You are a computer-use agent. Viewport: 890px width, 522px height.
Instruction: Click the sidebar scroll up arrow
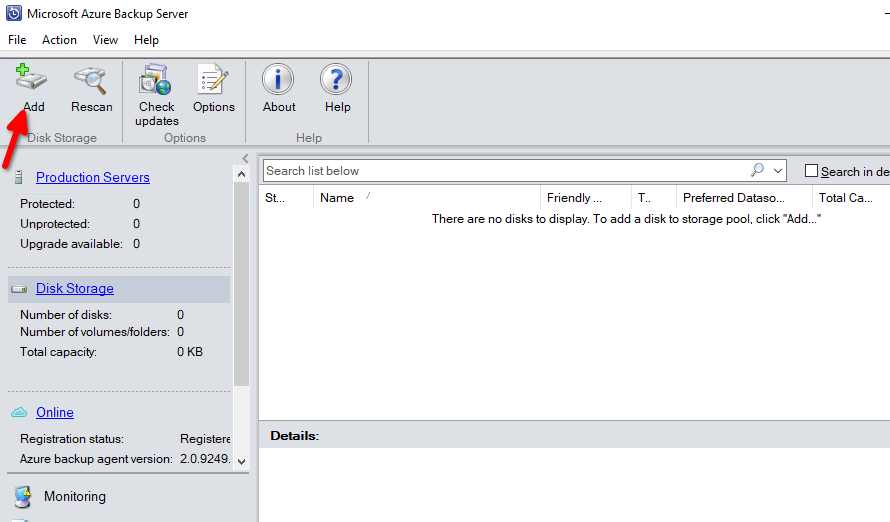coord(241,174)
